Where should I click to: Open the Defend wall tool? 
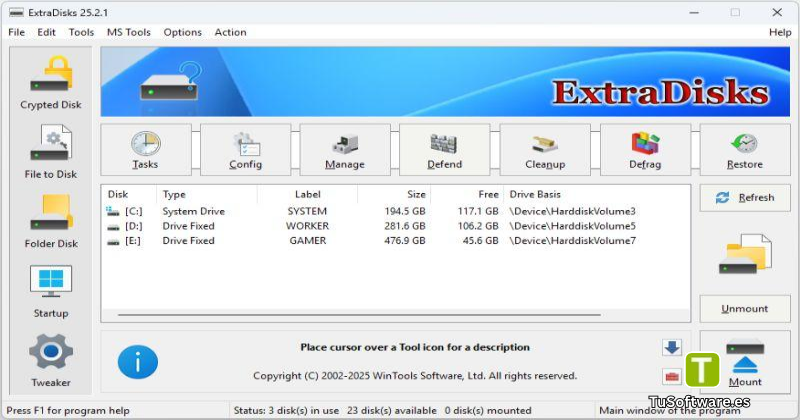click(445, 150)
